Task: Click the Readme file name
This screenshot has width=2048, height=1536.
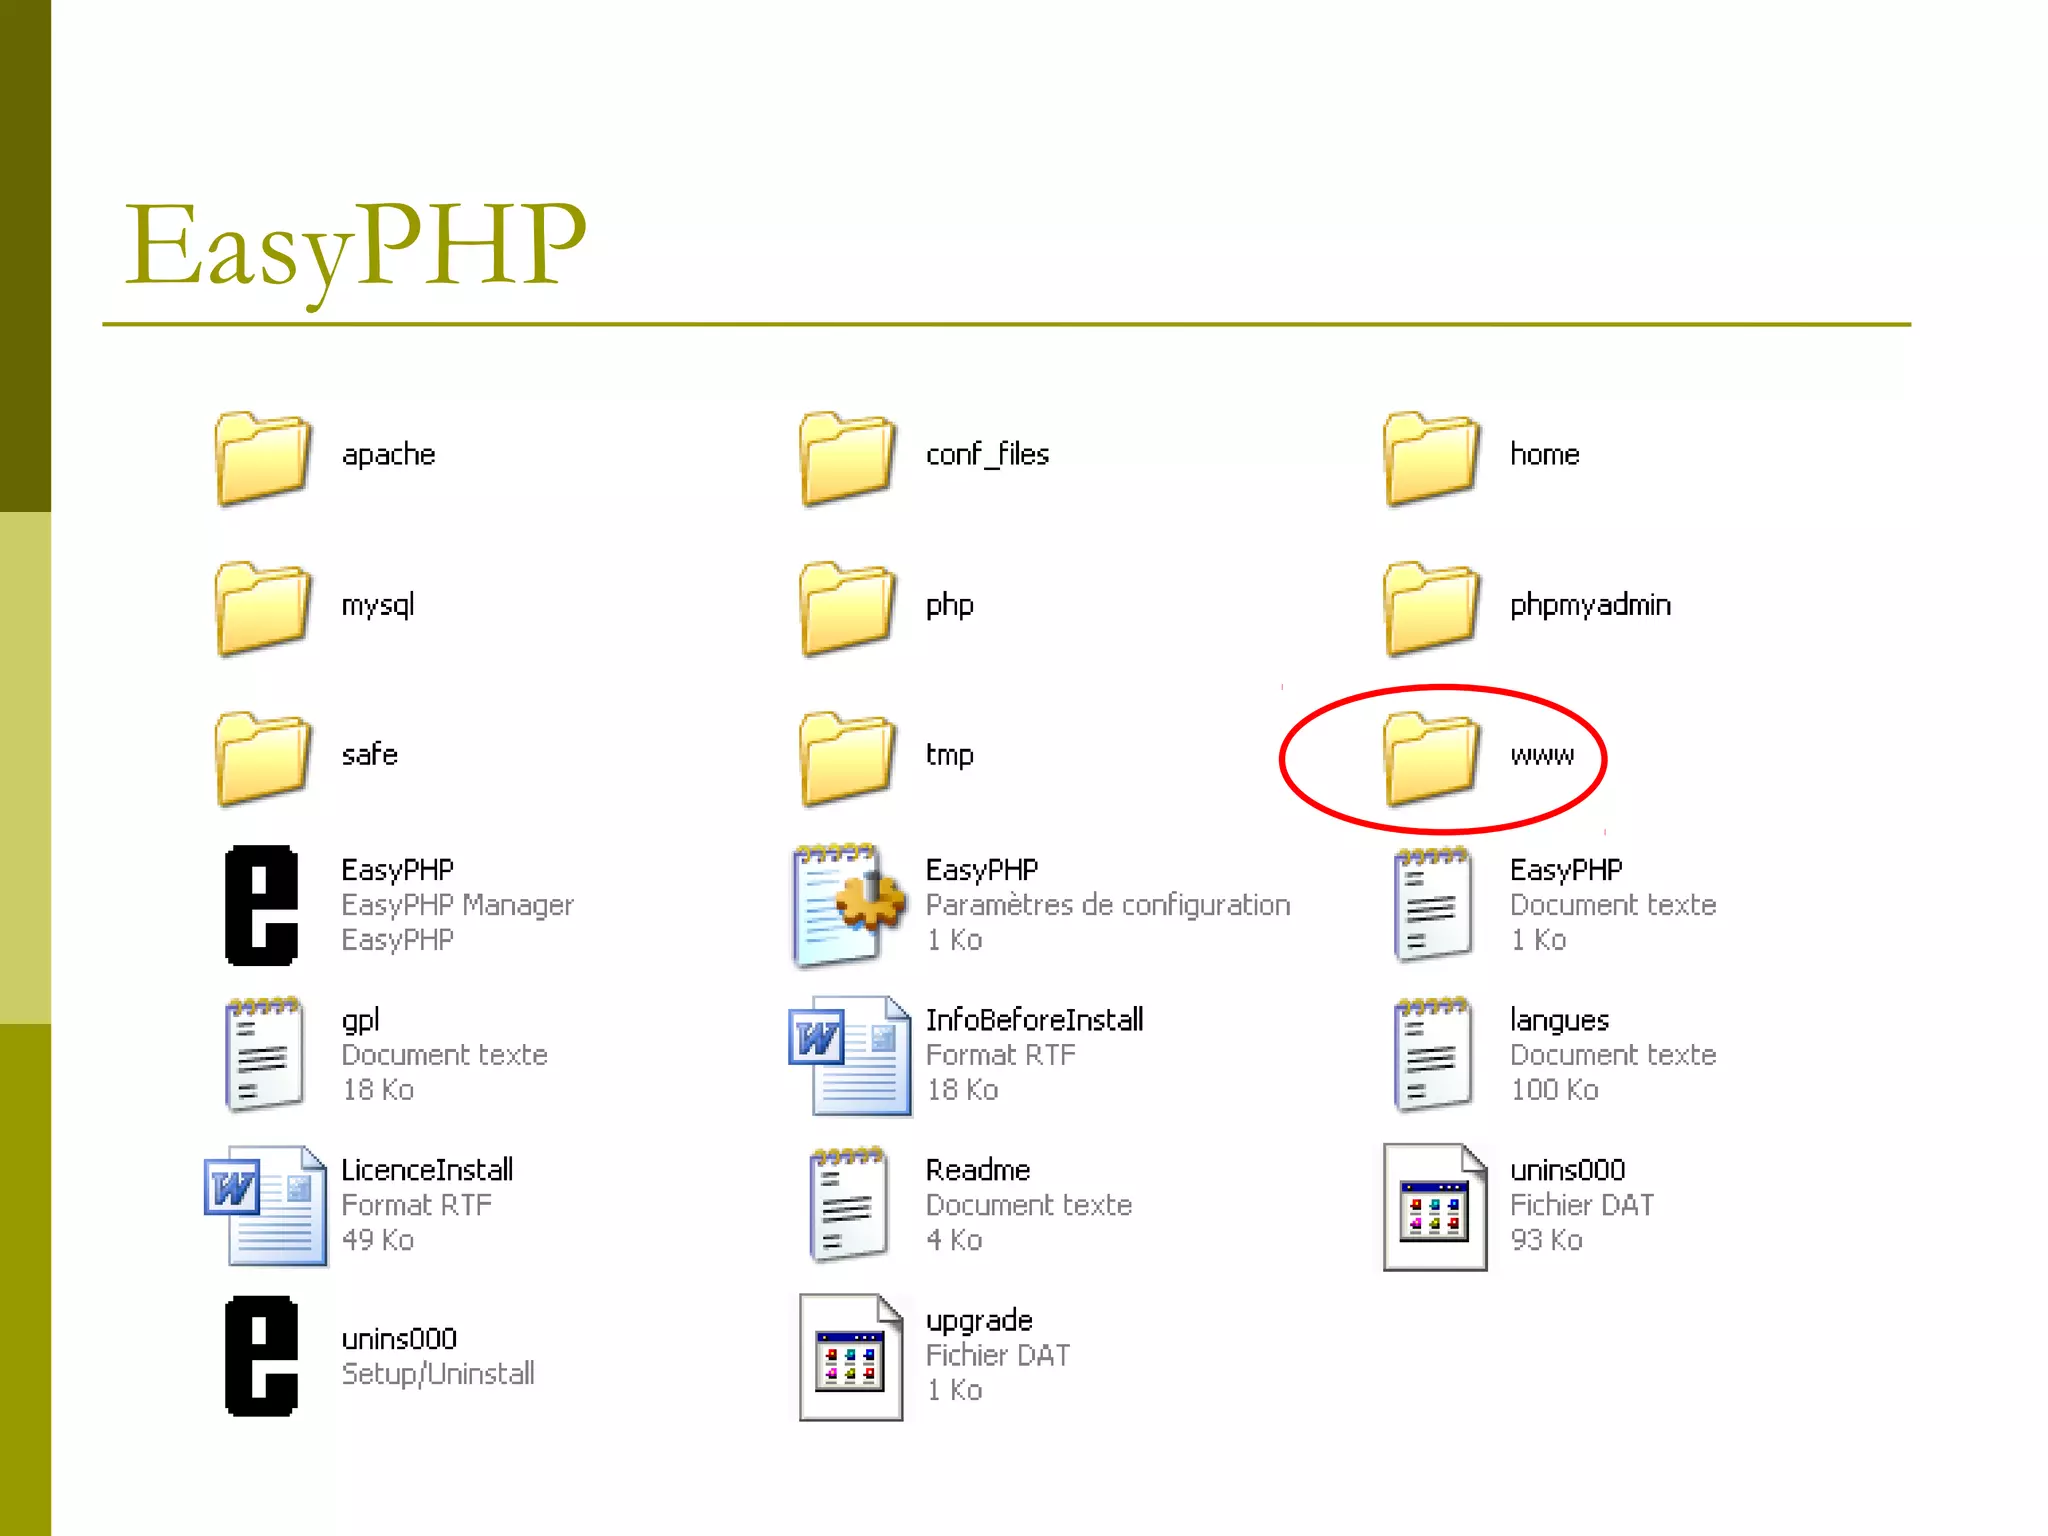Action: coord(977,1170)
